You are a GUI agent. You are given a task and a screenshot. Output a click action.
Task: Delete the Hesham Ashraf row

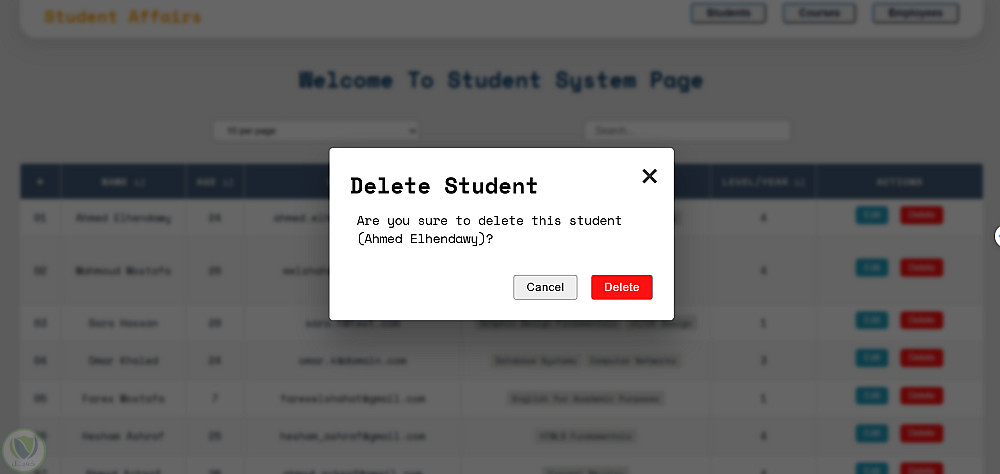[x=921, y=434]
